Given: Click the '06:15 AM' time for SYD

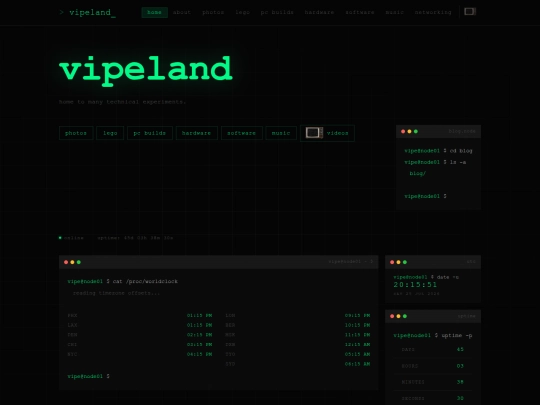Looking at the screenshot, I should (357, 364).
